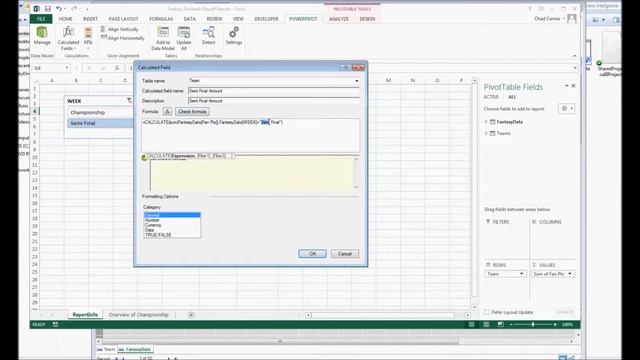Screen dimensions: 640x360
Task: Expand the Teams table in field list
Action: click(486, 133)
